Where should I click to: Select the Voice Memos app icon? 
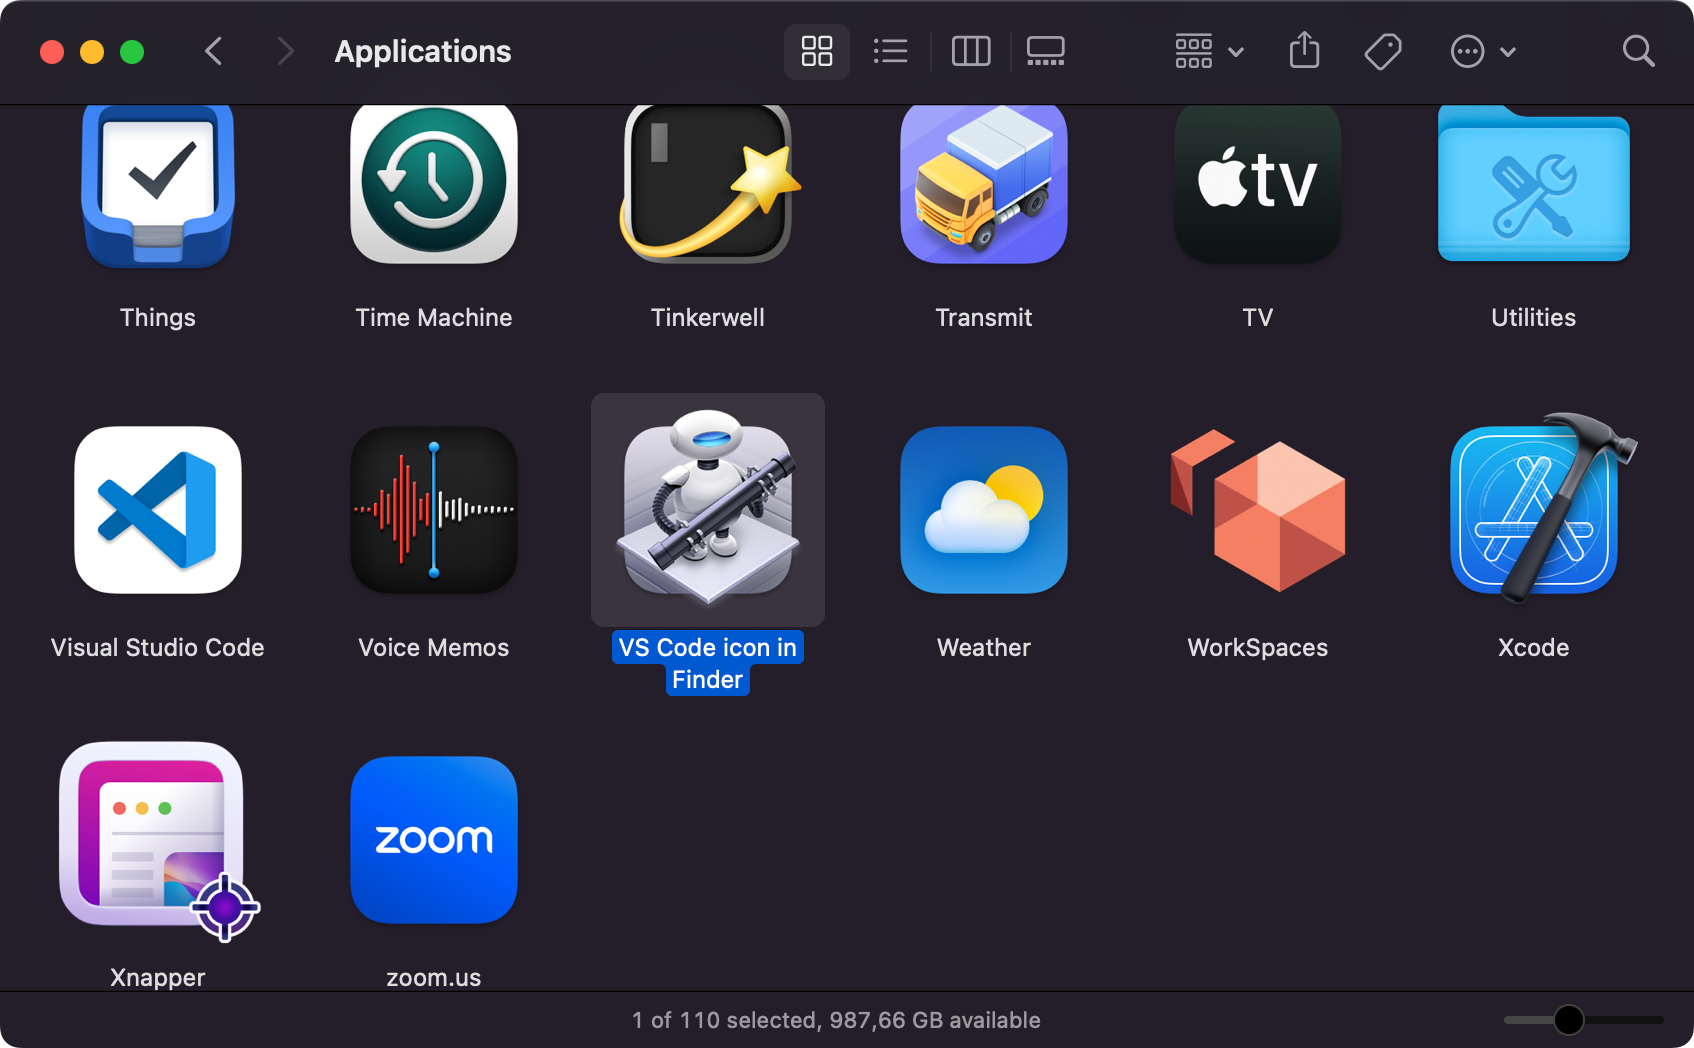coord(434,510)
